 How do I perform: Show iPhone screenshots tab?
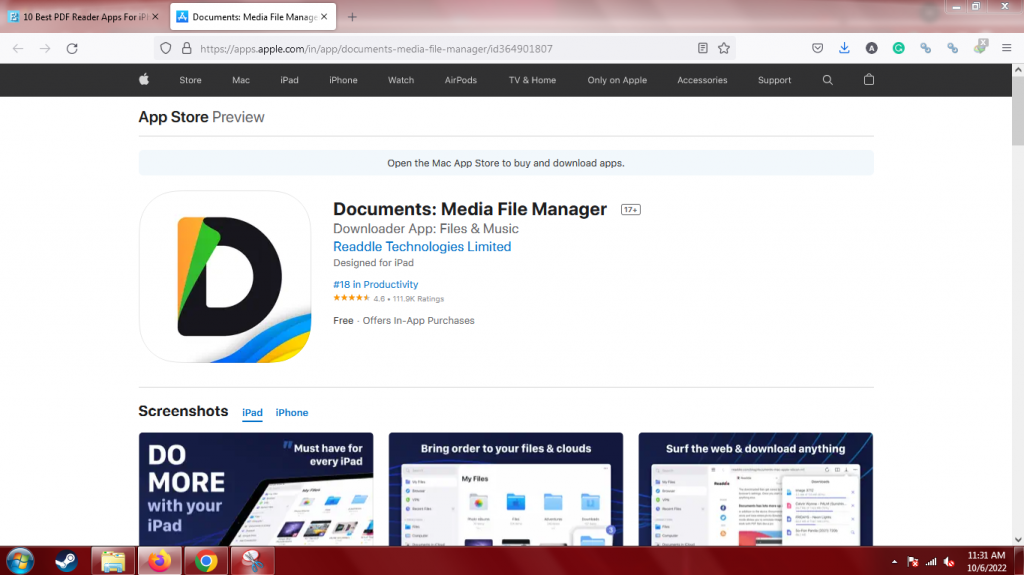(292, 413)
